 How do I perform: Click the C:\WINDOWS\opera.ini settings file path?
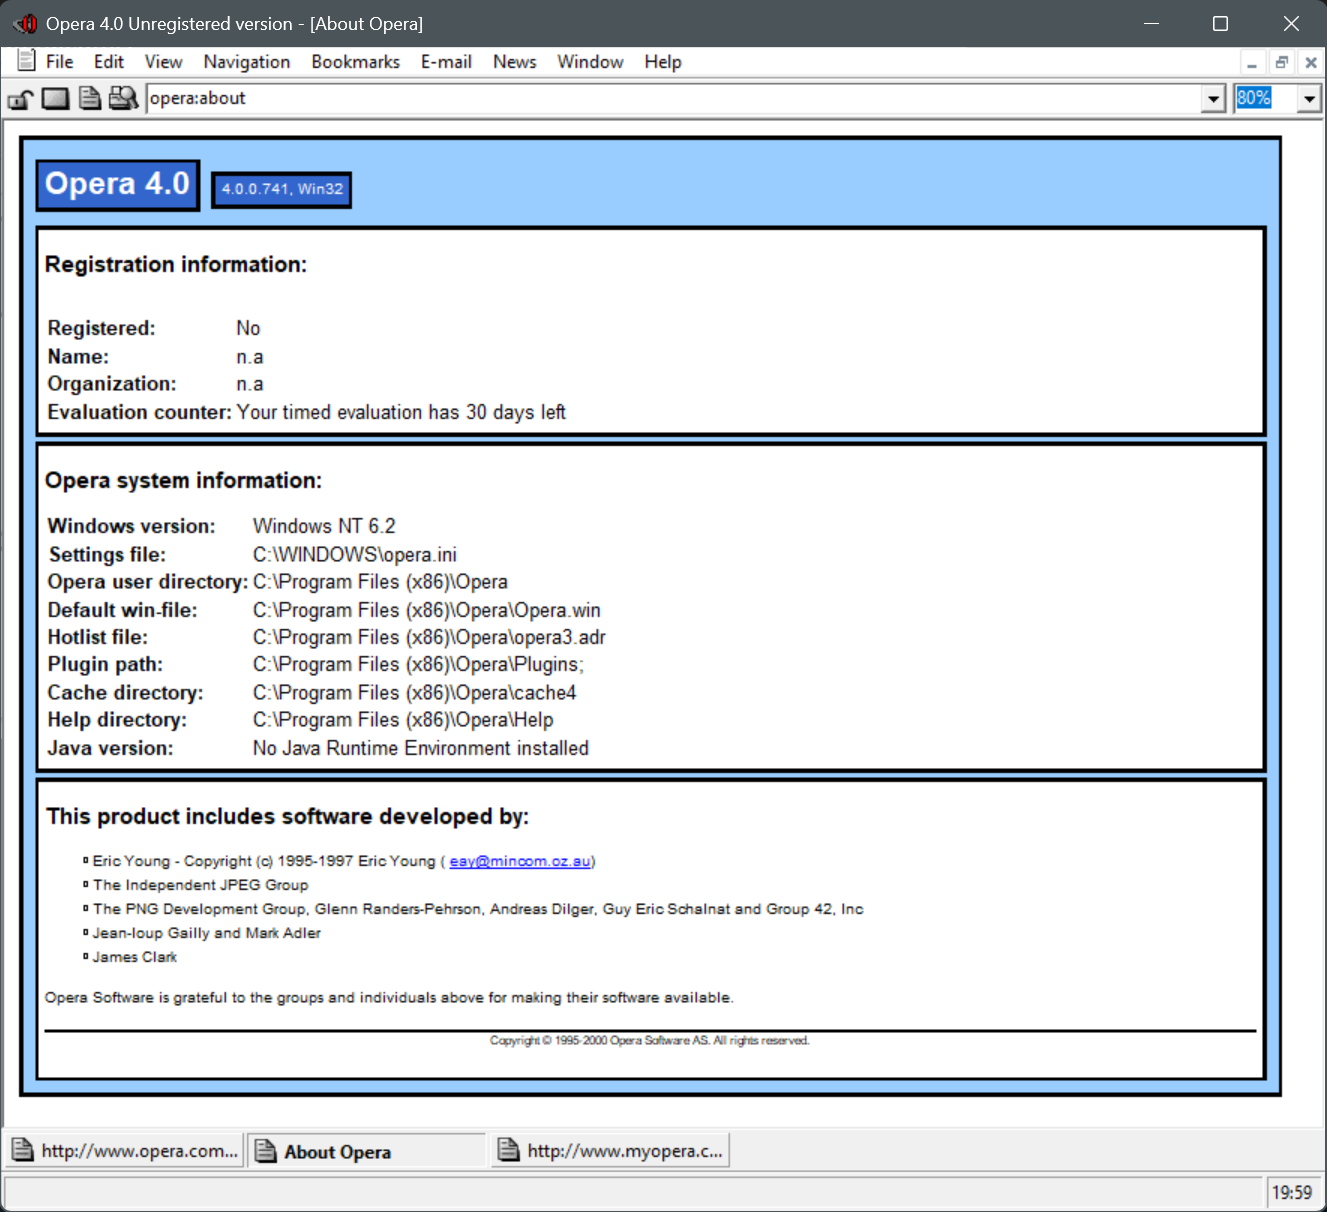coord(355,555)
